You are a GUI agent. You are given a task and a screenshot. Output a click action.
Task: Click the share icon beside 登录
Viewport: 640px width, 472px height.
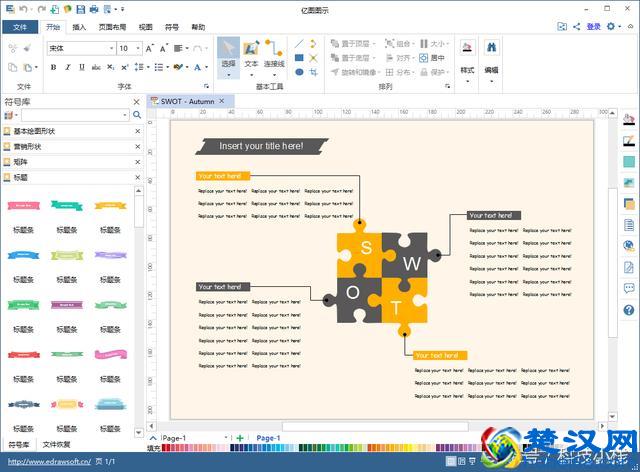point(576,27)
